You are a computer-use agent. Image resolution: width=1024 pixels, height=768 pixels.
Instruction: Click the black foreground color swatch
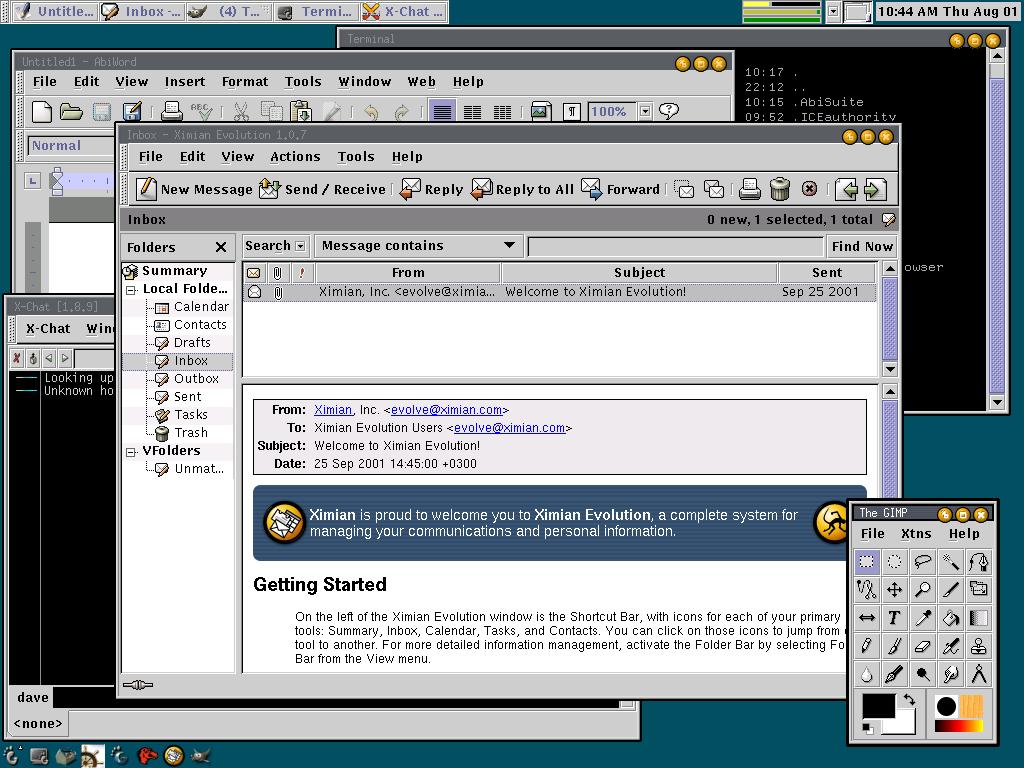(x=877, y=706)
